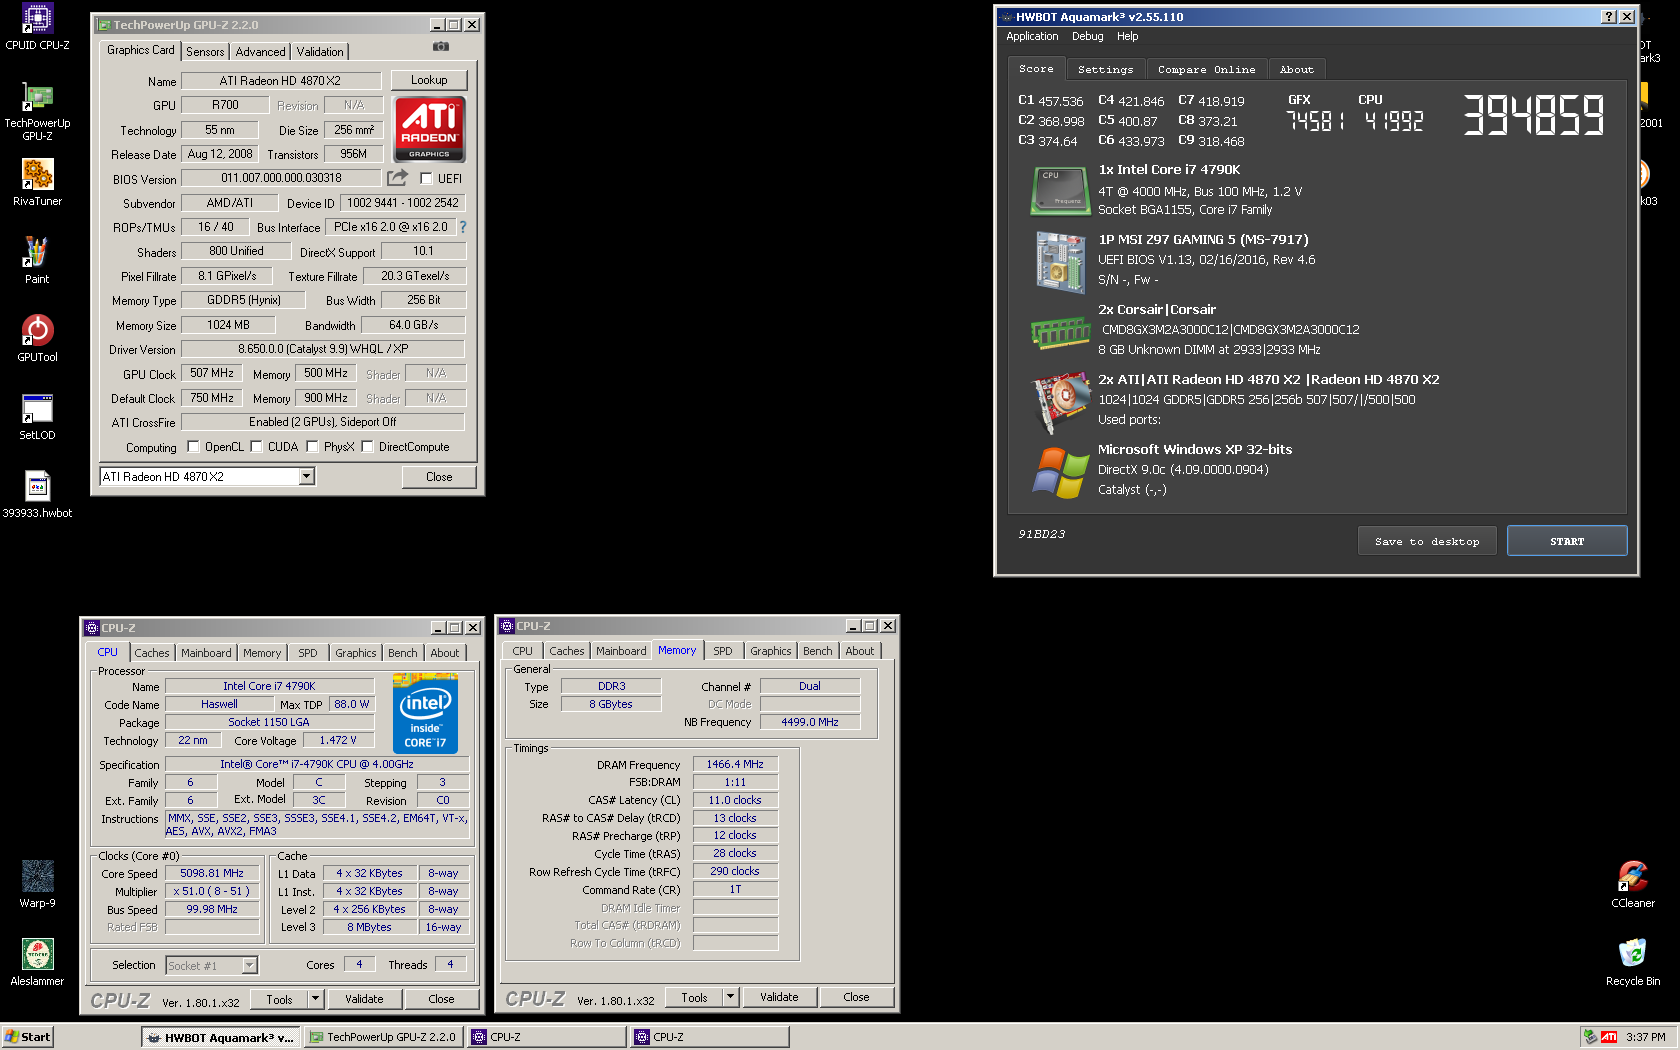Click Close button in GPU-Z
This screenshot has height=1050, width=1680.
click(x=439, y=477)
